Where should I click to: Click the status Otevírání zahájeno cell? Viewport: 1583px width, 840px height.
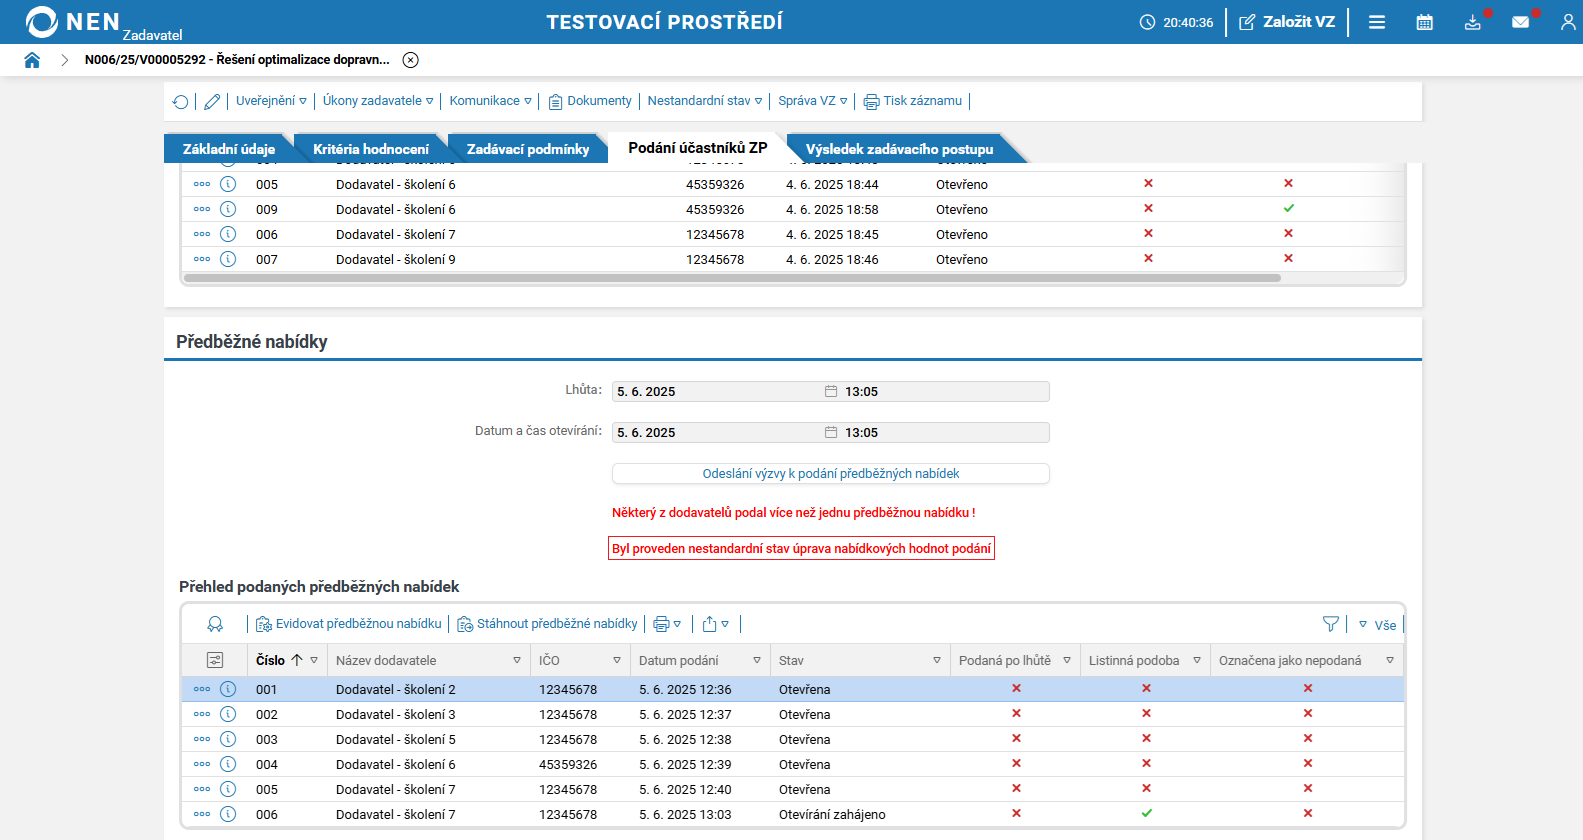point(832,814)
